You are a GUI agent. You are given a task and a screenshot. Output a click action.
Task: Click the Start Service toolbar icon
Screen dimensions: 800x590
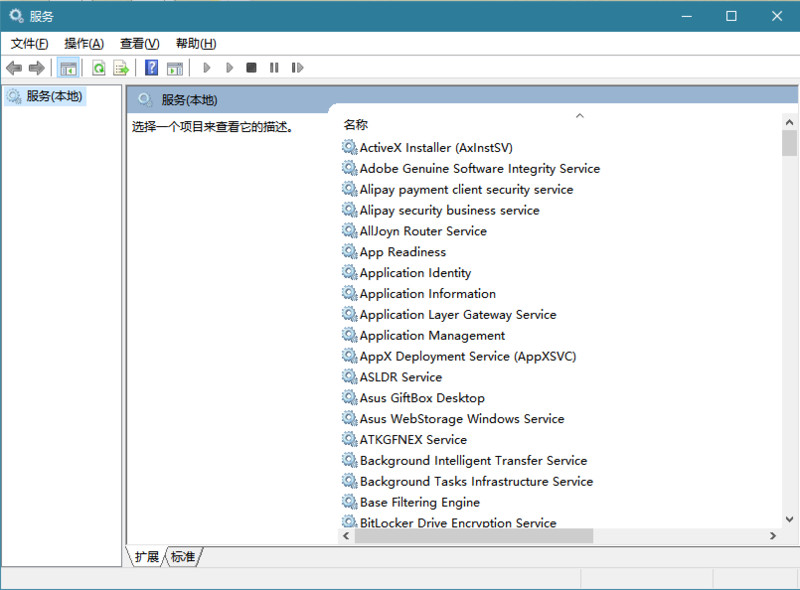click(206, 67)
